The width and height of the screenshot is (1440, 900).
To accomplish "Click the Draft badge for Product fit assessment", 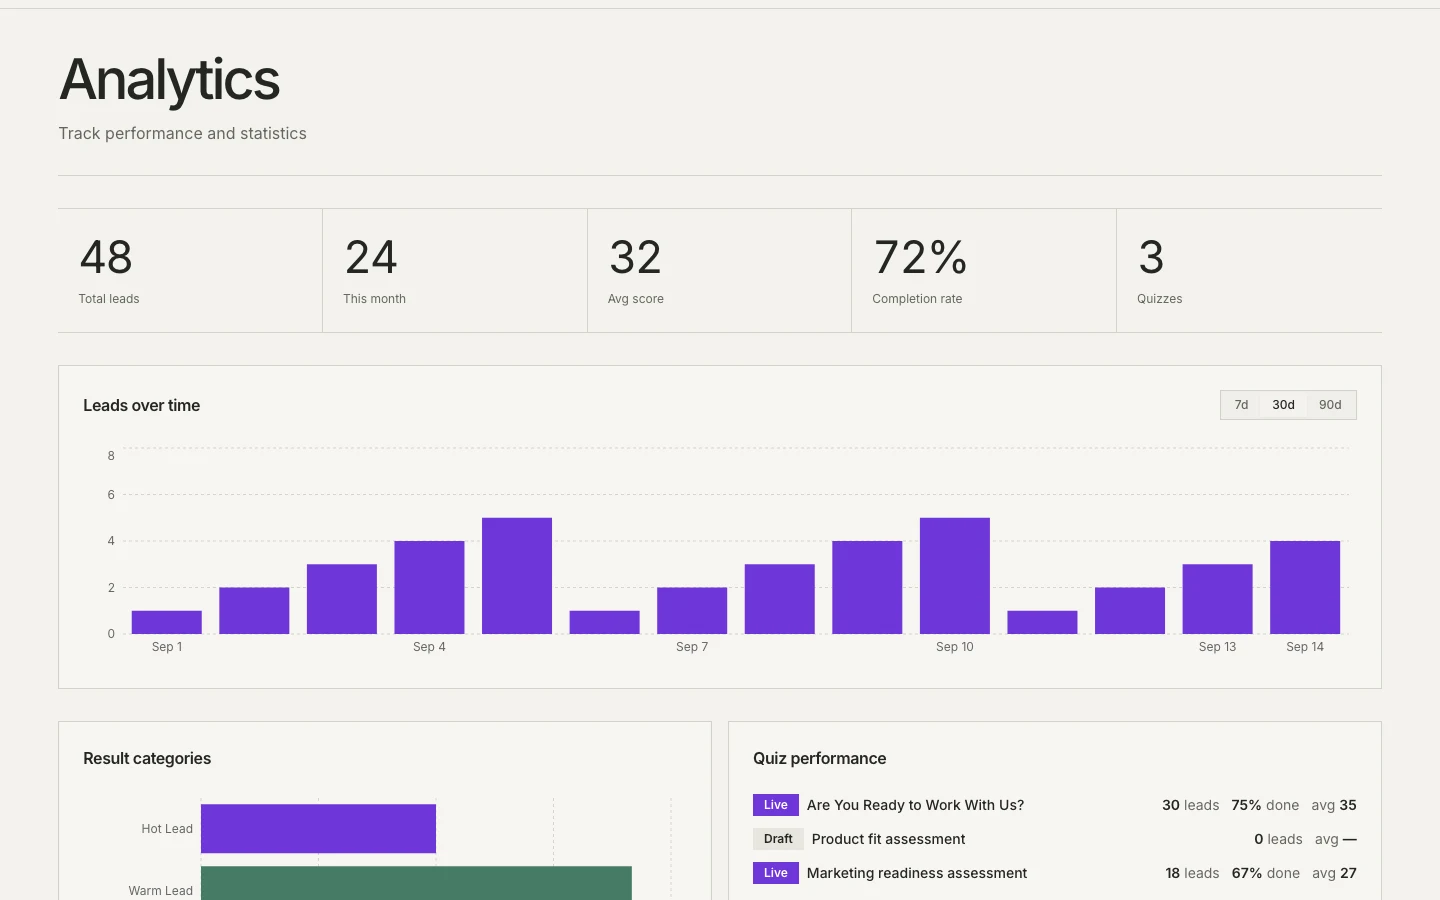I will pos(778,839).
